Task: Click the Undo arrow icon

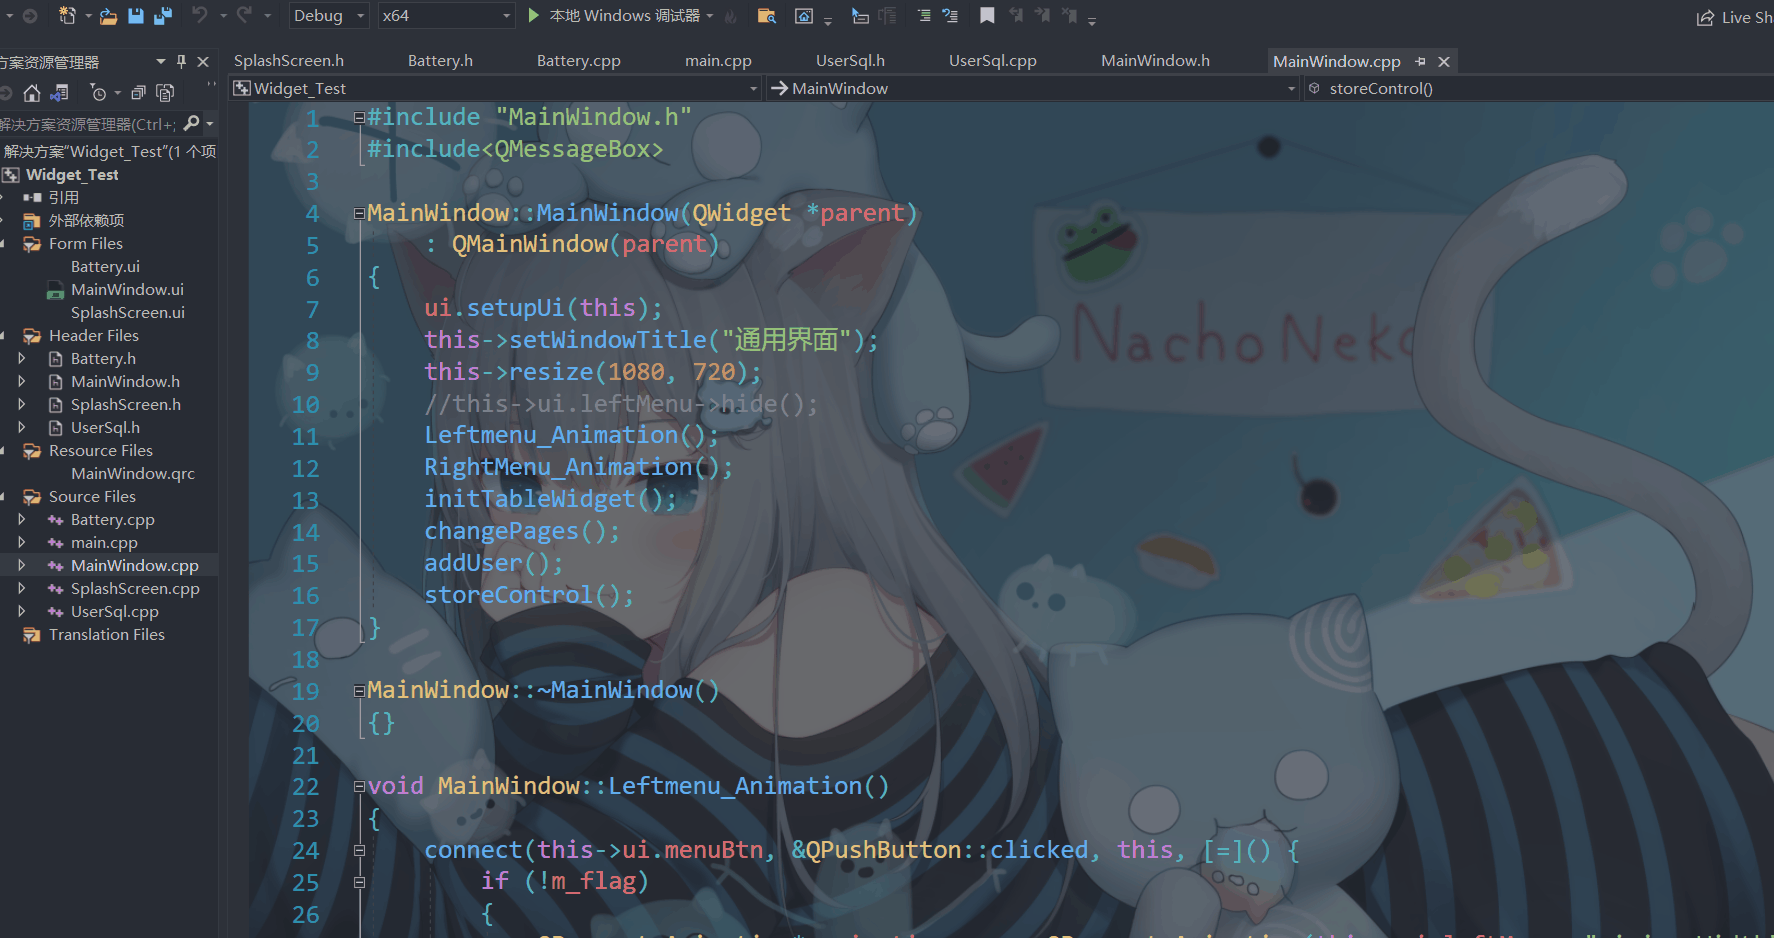Action: 200,15
